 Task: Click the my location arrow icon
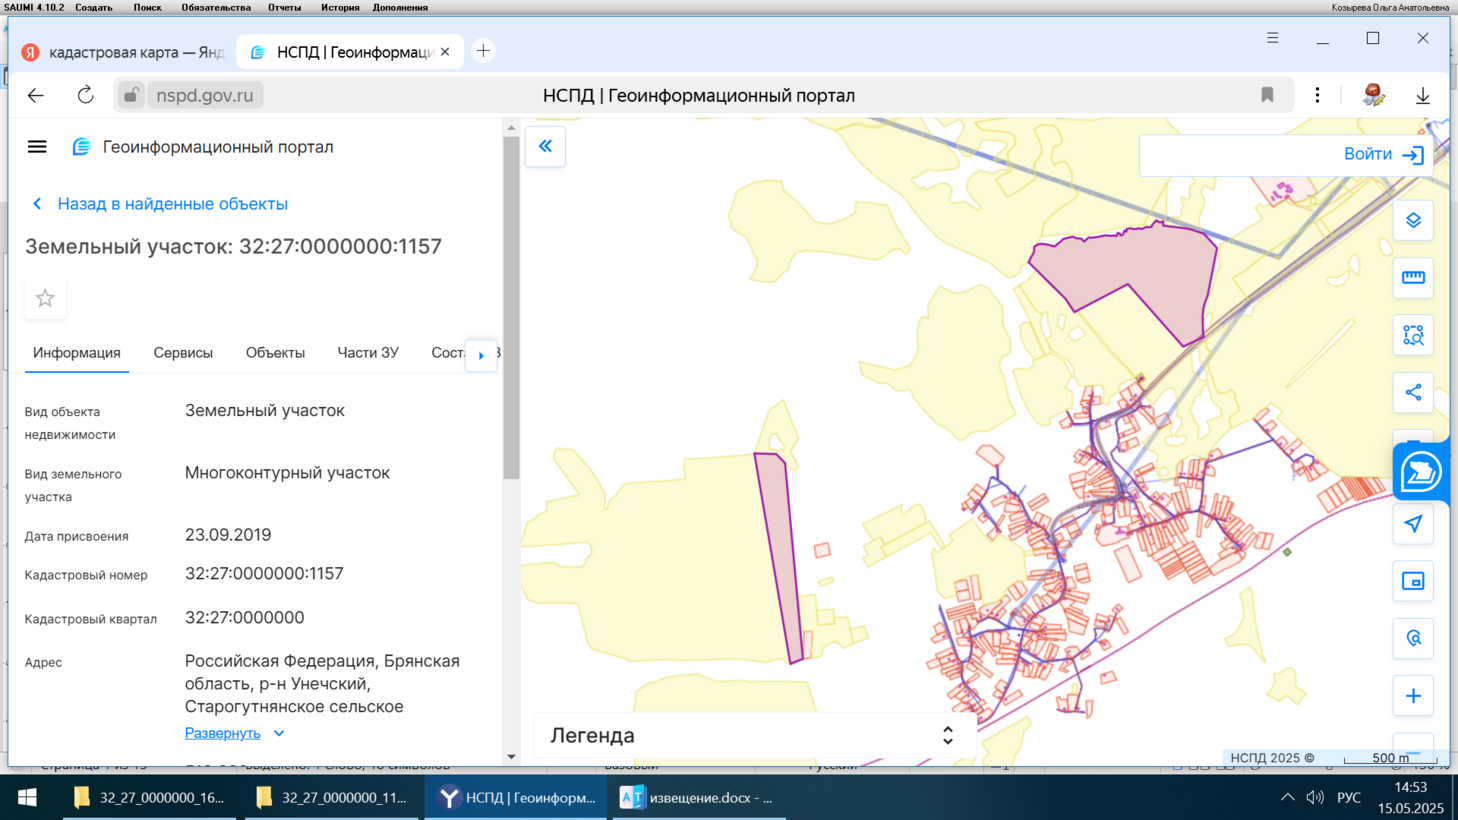(x=1413, y=524)
